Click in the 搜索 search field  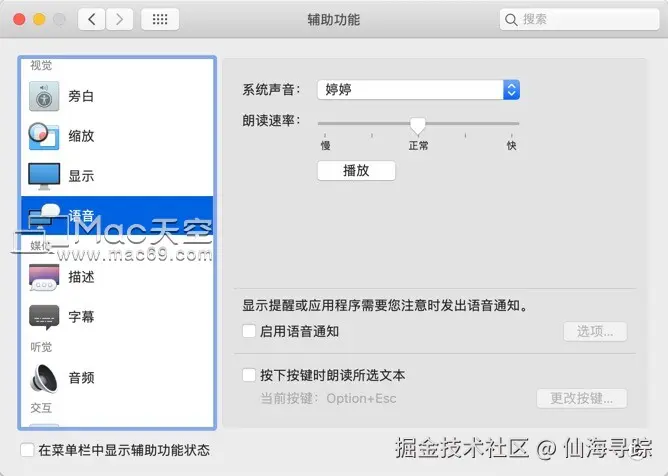(x=579, y=19)
